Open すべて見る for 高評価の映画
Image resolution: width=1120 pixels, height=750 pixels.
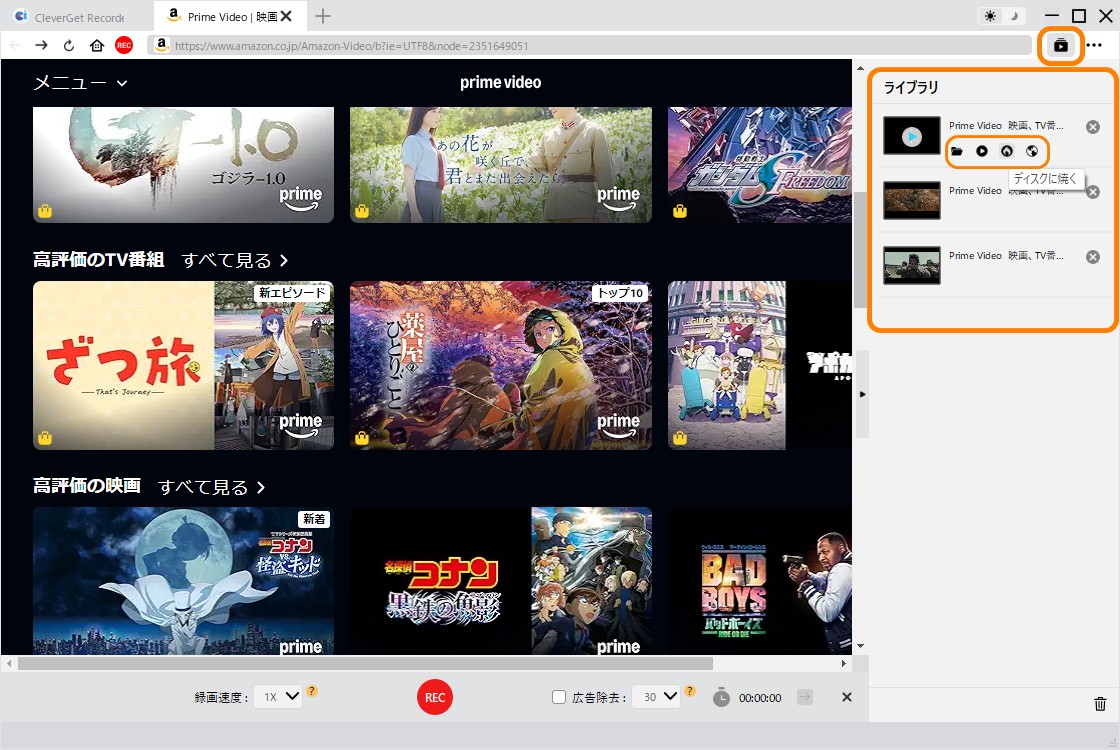211,487
